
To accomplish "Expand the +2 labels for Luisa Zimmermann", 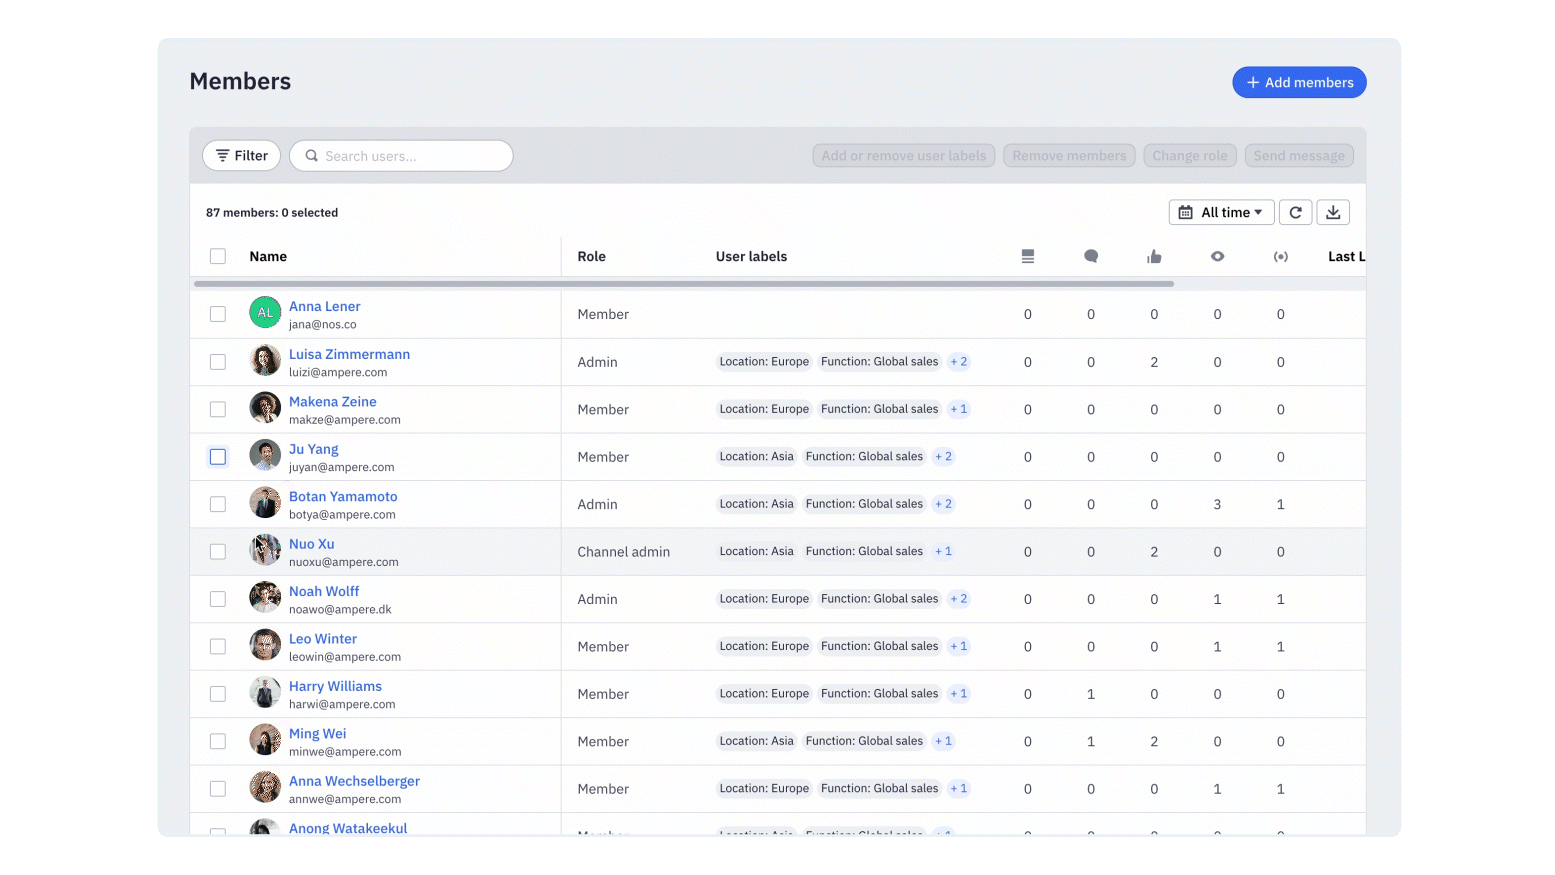I will (958, 362).
